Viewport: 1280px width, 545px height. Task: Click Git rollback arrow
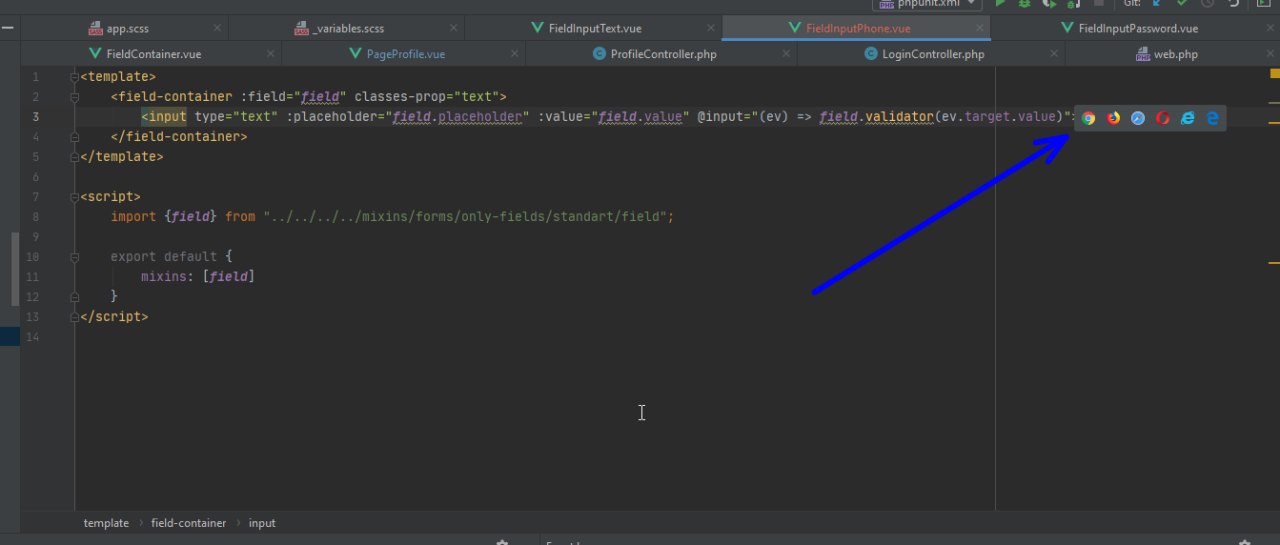1233,4
